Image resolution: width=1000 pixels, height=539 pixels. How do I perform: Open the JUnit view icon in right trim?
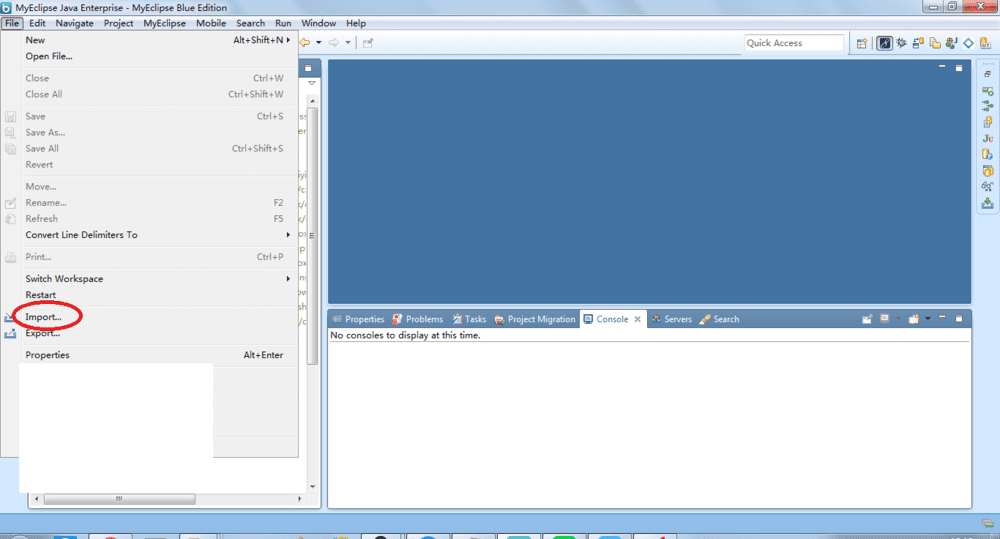[x=988, y=138]
